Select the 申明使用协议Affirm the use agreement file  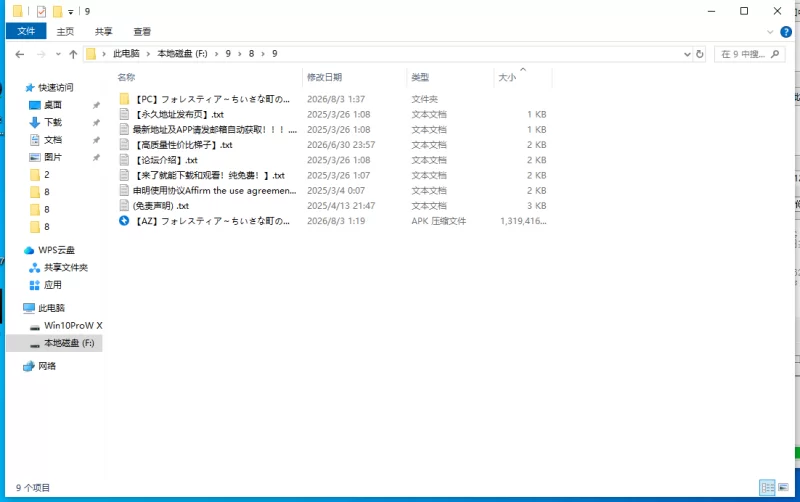pyautogui.click(x=215, y=191)
